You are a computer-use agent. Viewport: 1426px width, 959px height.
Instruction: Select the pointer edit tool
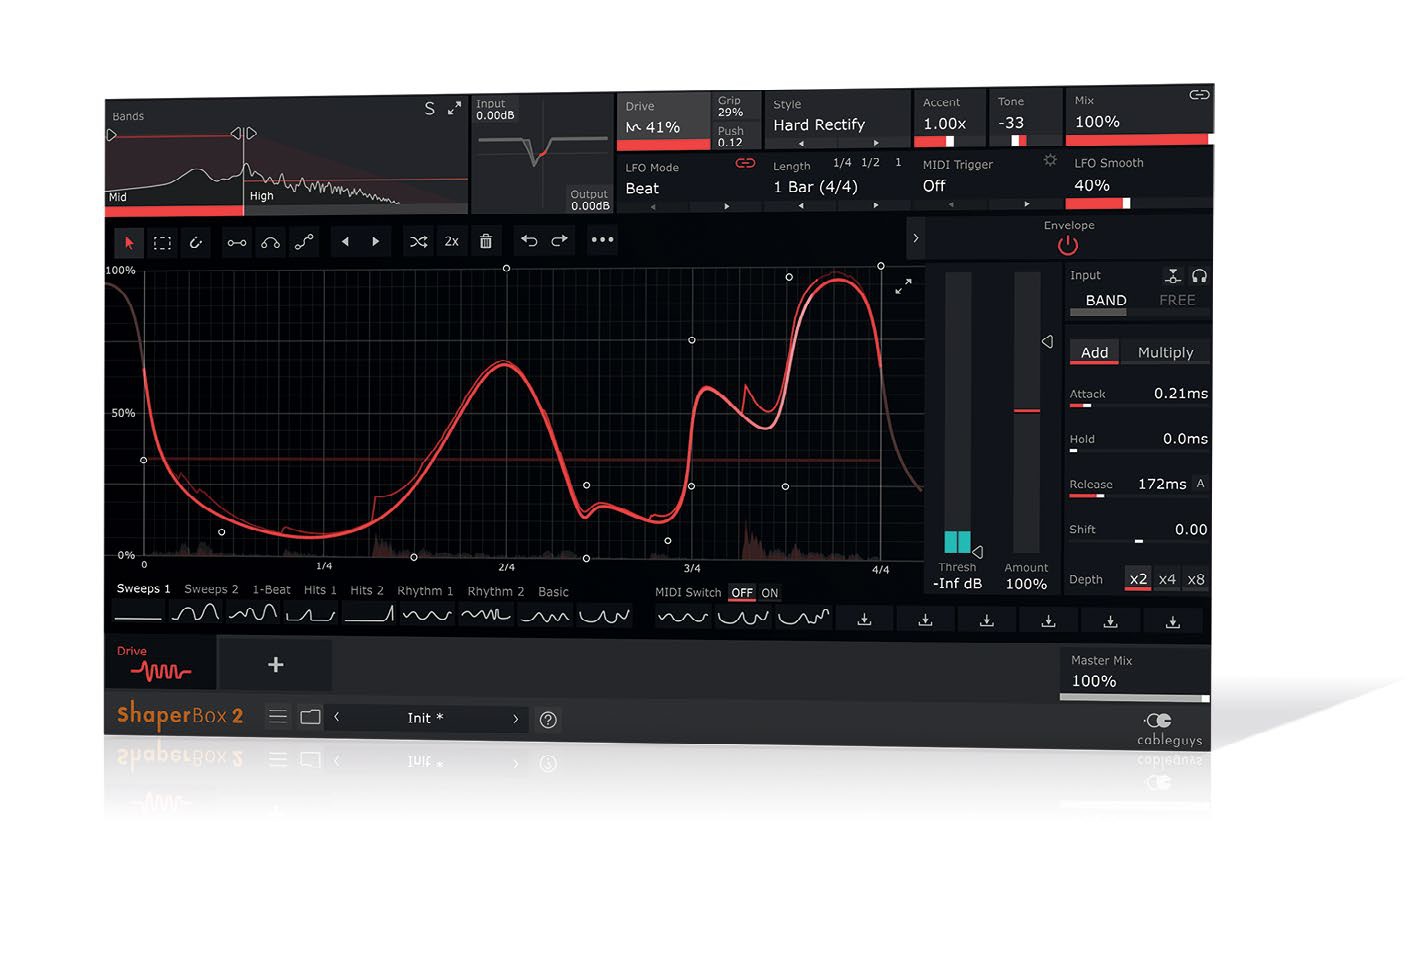pyautogui.click(x=128, y=242)
